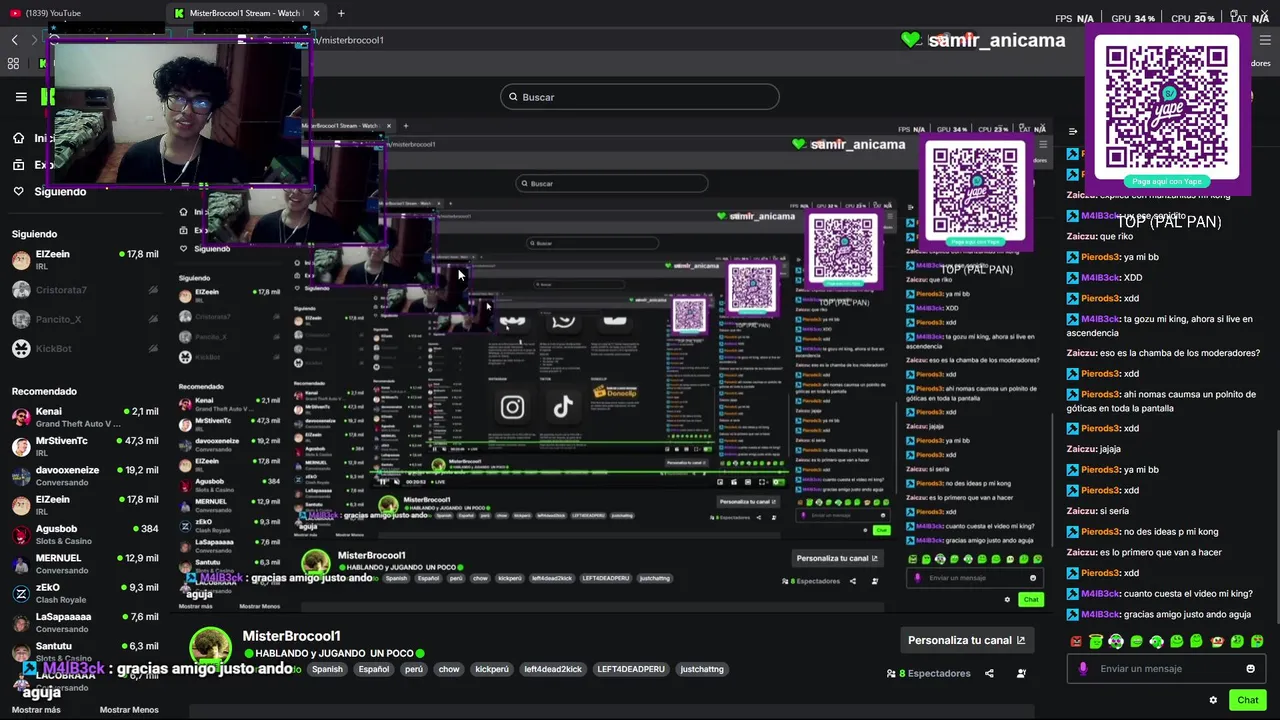This screenshot has width=1280, height=720.
Task: Open offline channel Cristorata7 in main sidebar
Action: (x=85, y=290)
